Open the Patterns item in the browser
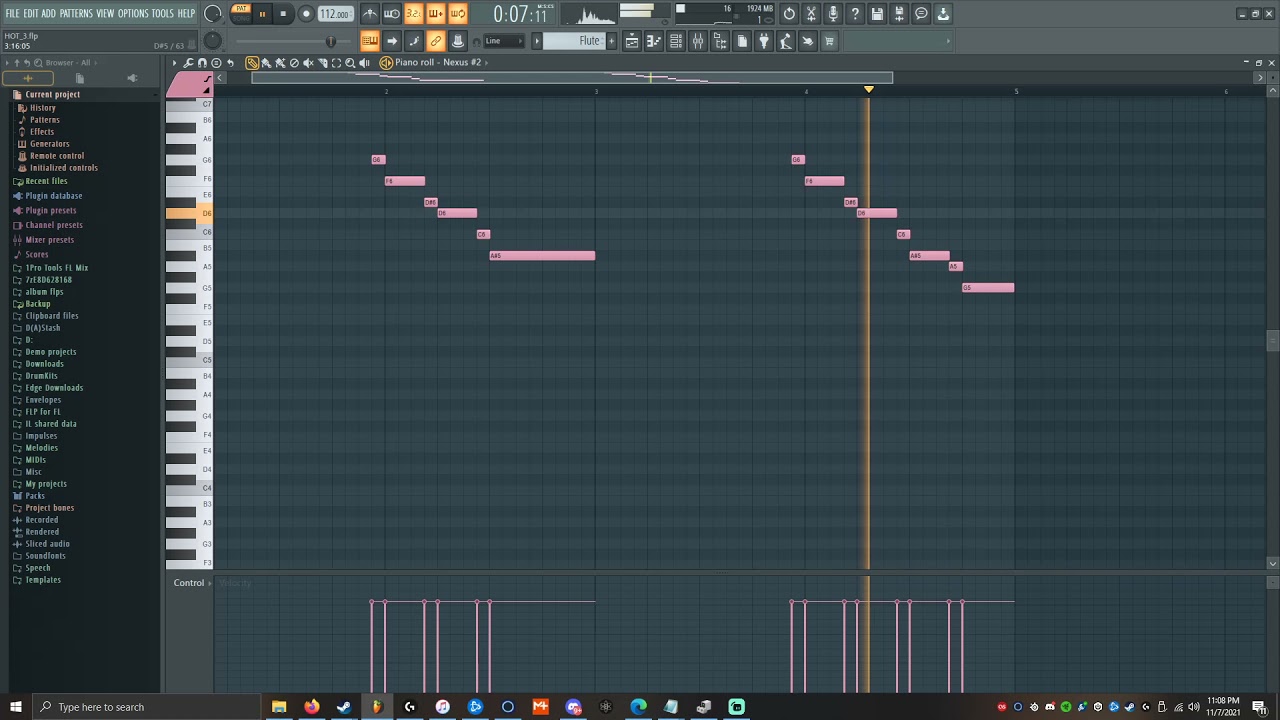Viewport: 1280px width, 720px height. 44,120
